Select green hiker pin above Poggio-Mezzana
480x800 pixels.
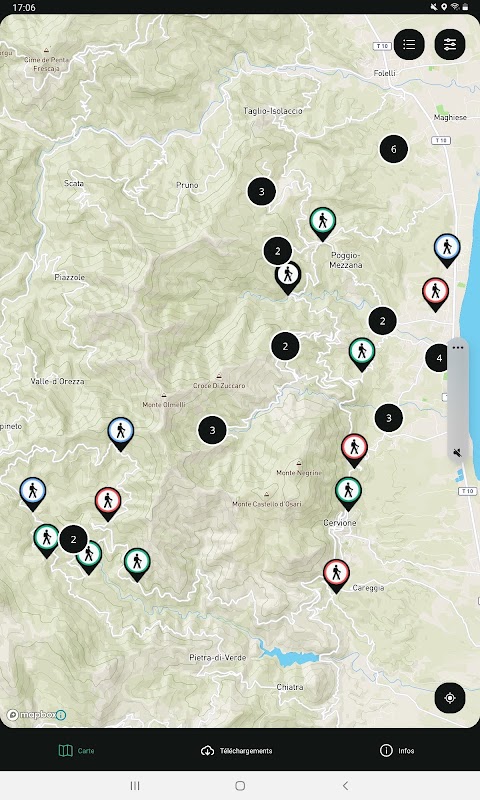pos(322,223)
